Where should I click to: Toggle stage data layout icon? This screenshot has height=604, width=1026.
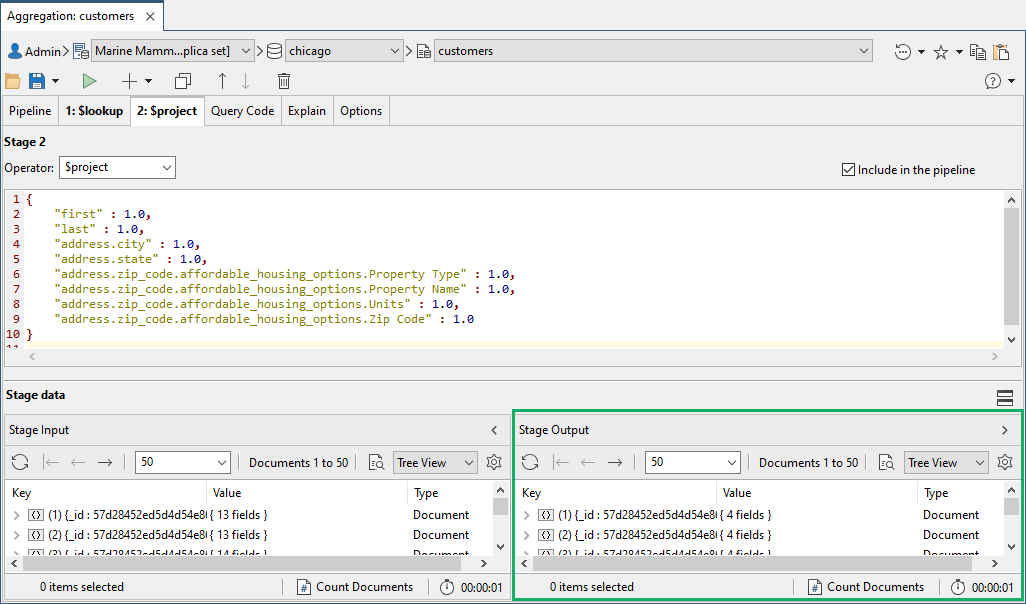click(1005, 398)
